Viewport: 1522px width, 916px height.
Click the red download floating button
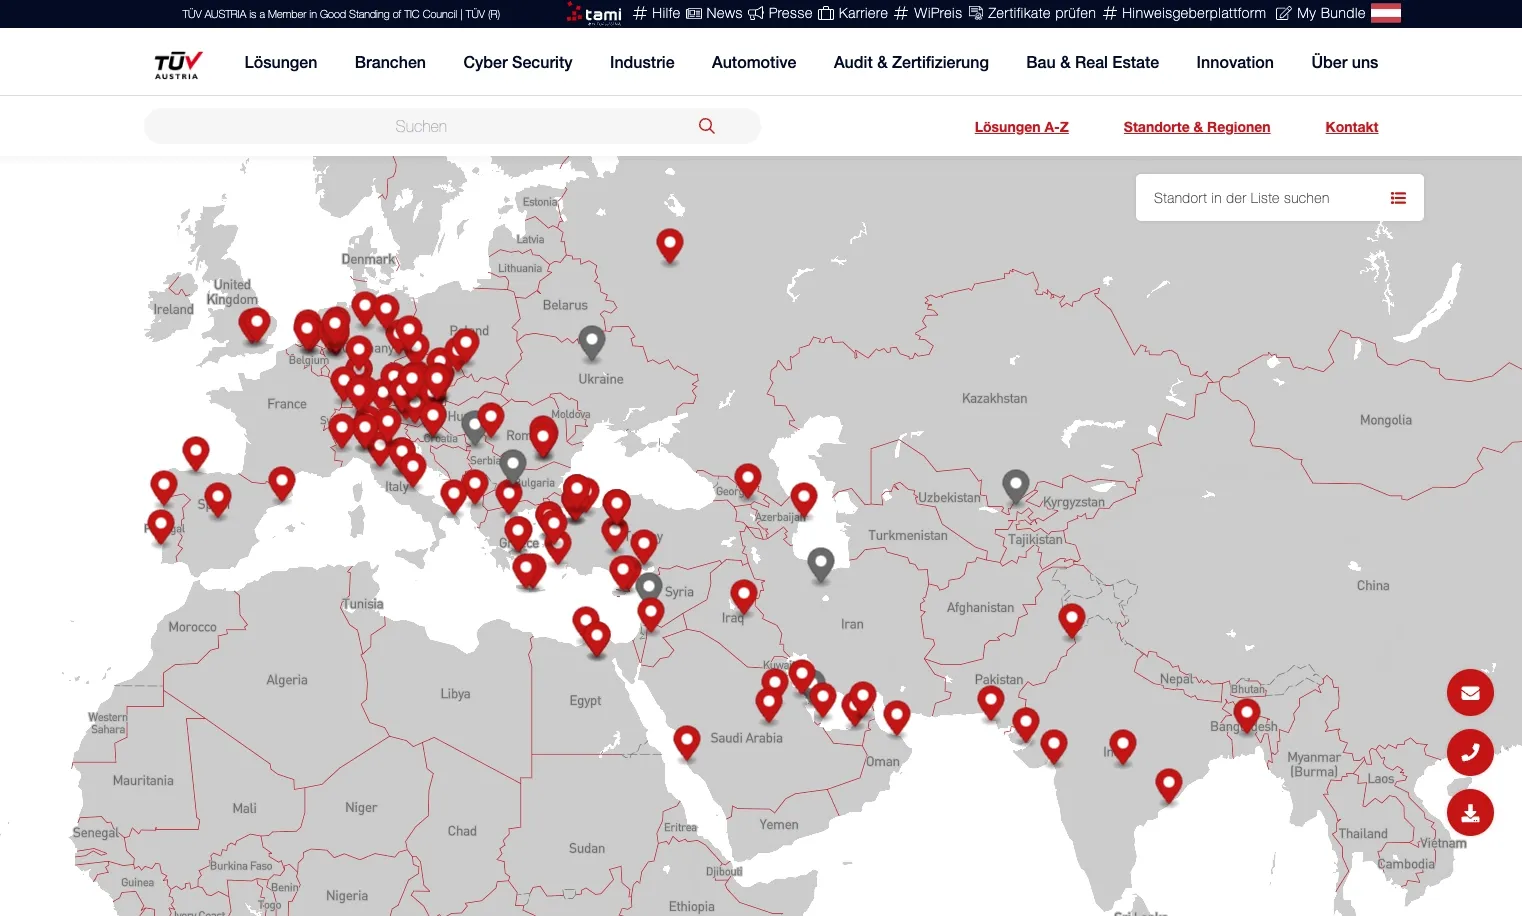point(1470,813)
